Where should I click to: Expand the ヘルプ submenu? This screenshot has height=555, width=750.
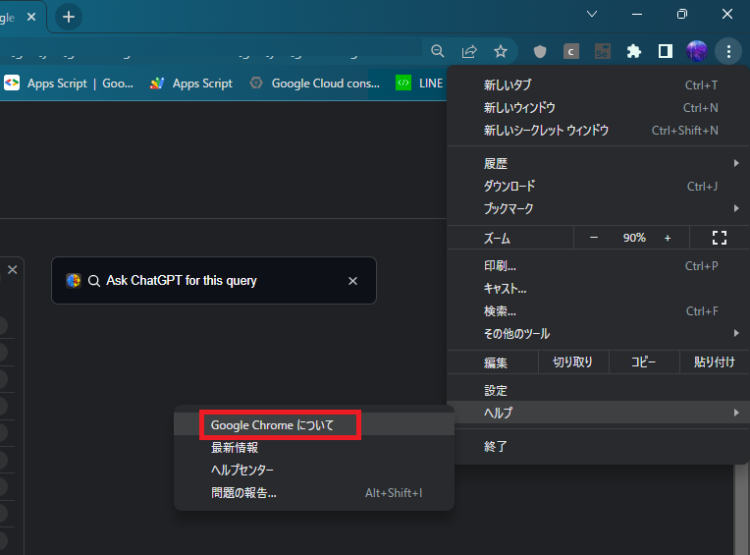pyautogui.click(x=598, y=412)
